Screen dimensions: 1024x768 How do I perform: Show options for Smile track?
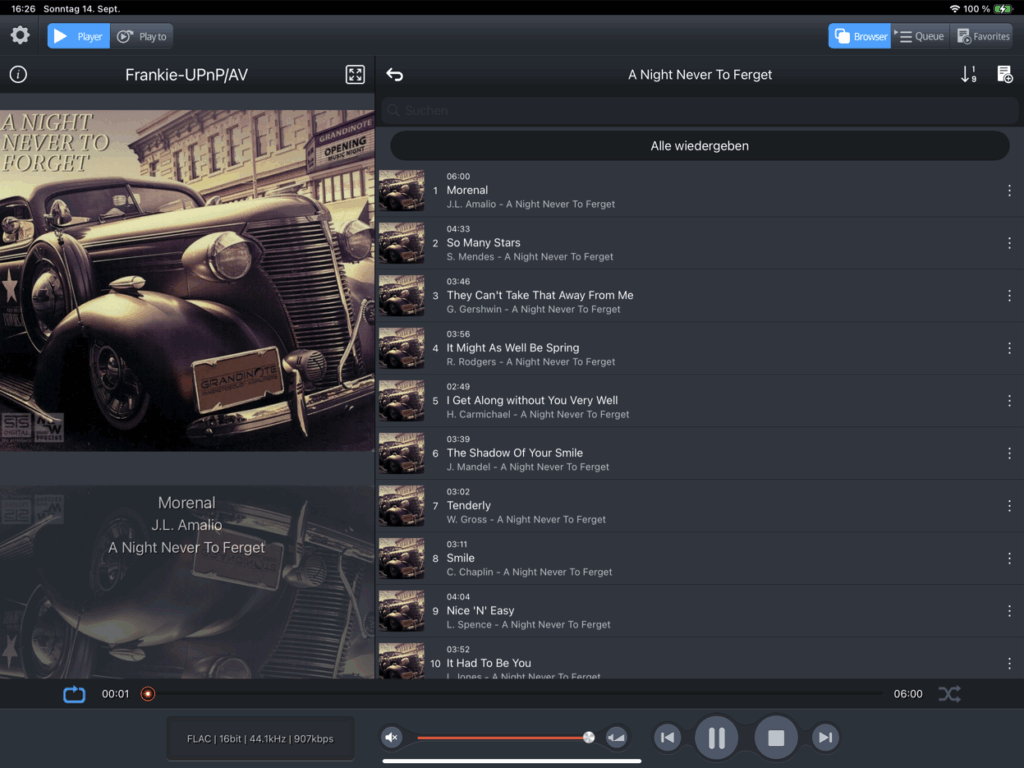1009,558
